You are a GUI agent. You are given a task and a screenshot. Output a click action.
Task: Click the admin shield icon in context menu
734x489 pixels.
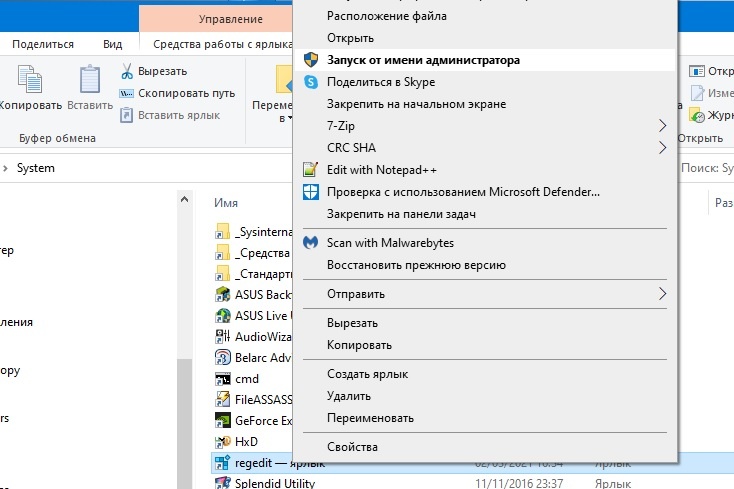pyautogui.click(x=311, y=60)
